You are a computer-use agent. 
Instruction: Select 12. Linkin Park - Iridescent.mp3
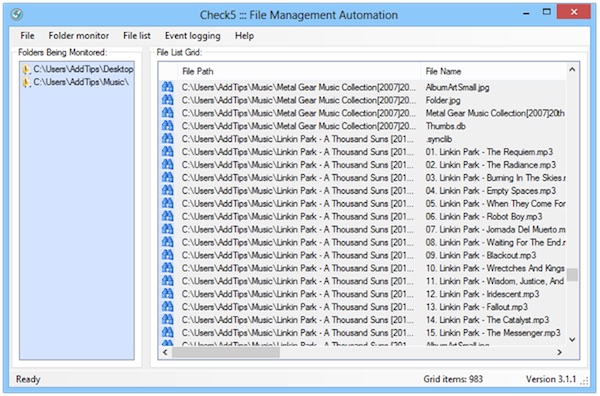point(482,294)
